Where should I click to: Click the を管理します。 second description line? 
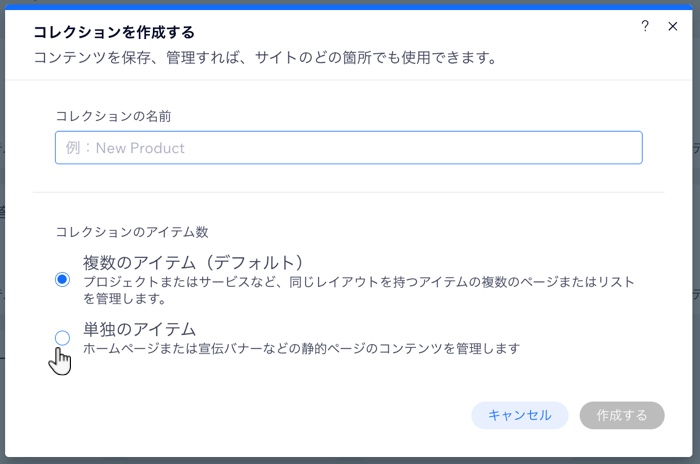tap(125, 298)
